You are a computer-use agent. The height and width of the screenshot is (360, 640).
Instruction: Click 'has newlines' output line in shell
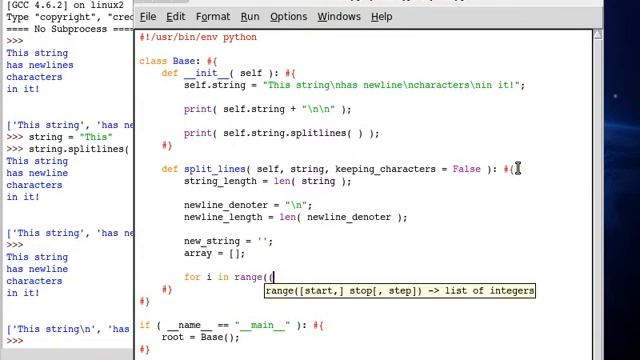point(40,65)
